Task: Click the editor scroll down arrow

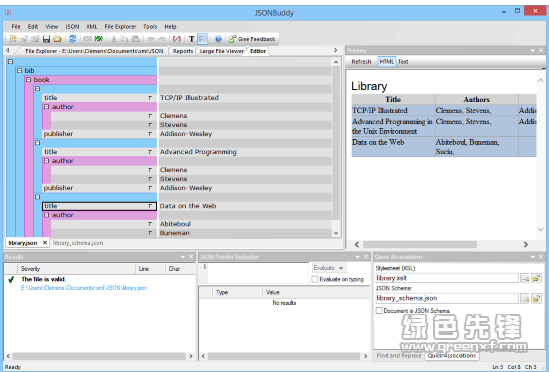Action: (336, 233)
